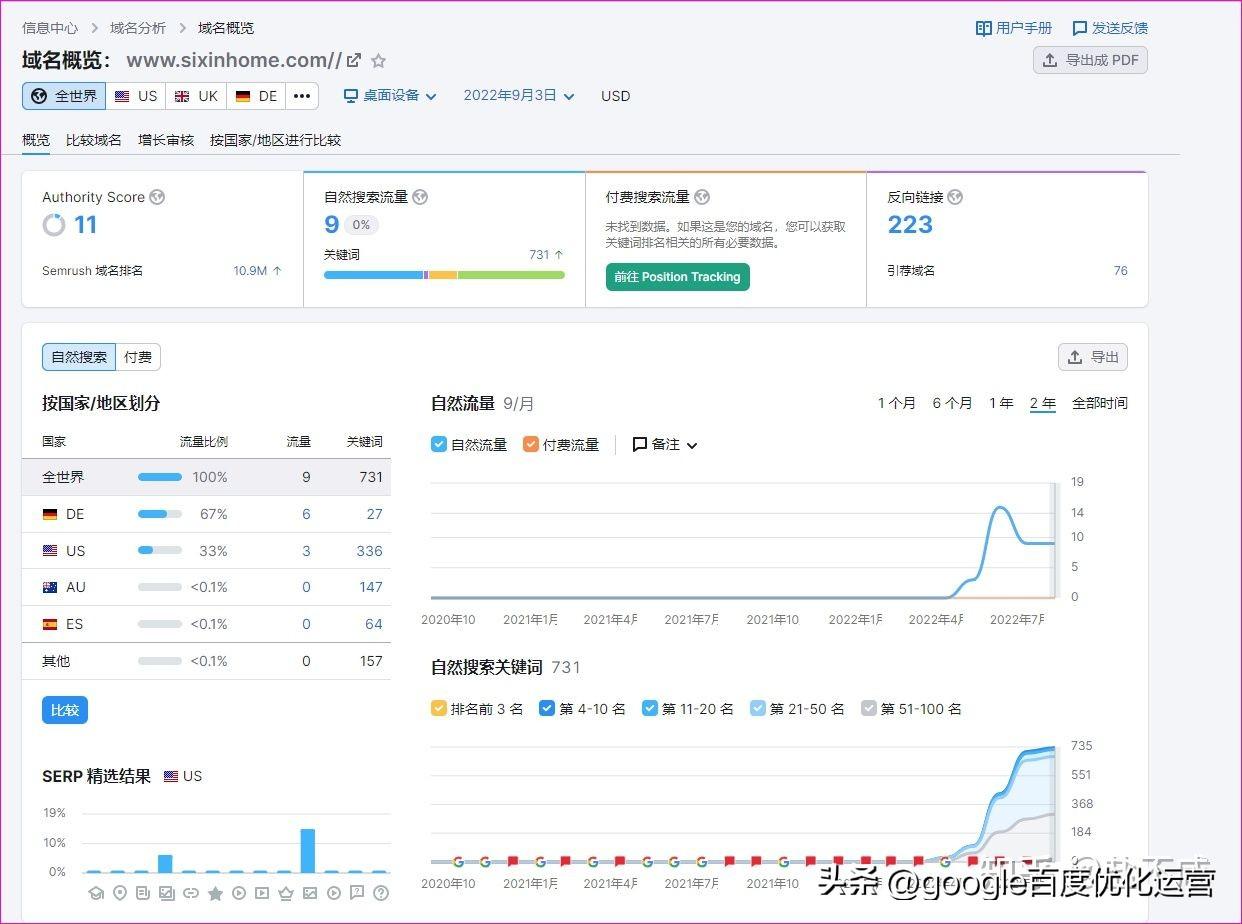Click the info globe beside 付费搜索流量
Screen dimensions: 1242x924
point(702,197)
